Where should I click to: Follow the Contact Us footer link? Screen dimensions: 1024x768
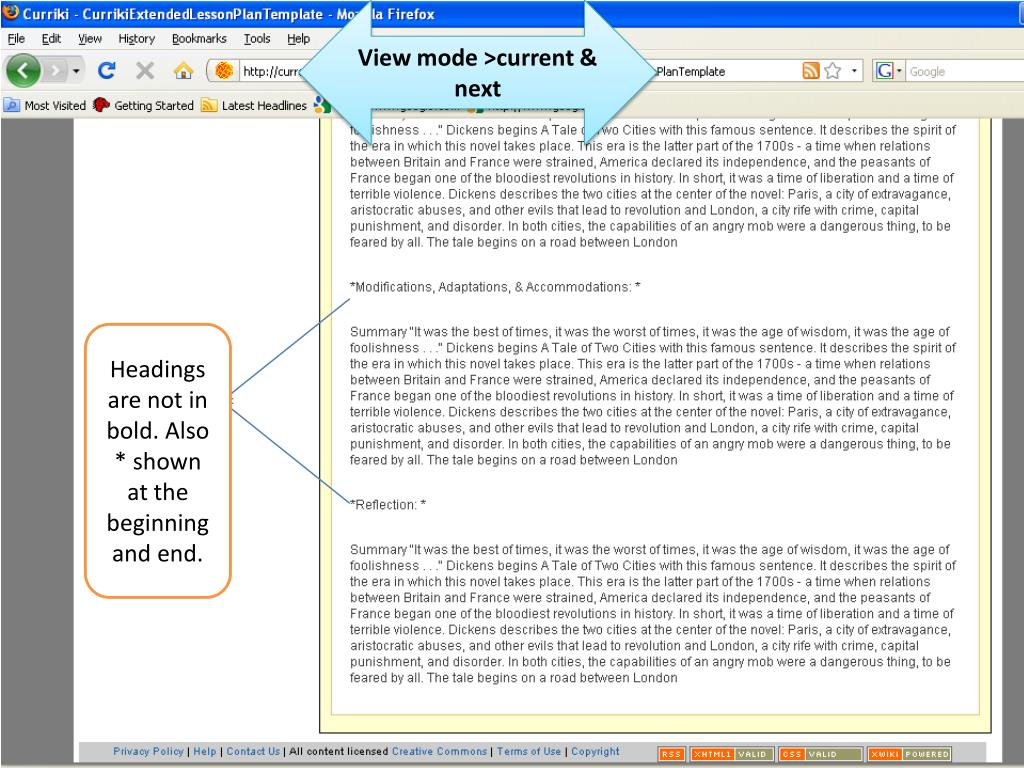[253, 751]
